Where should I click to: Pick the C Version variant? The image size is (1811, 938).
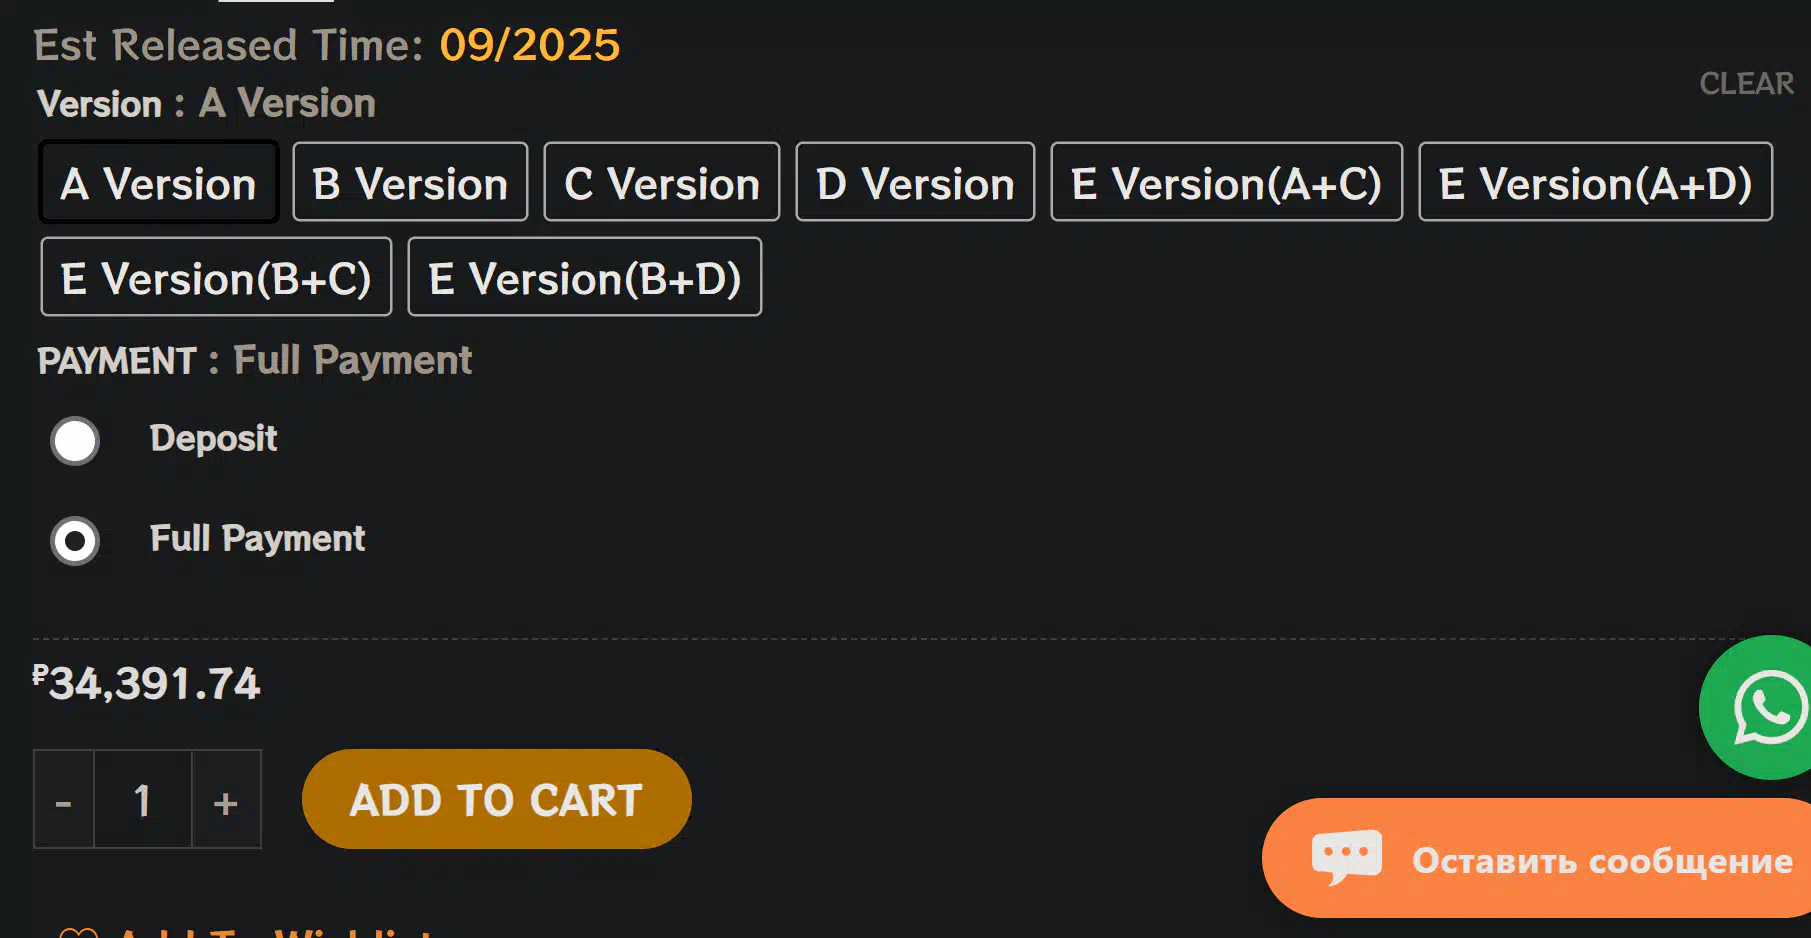tap(661, 183)
